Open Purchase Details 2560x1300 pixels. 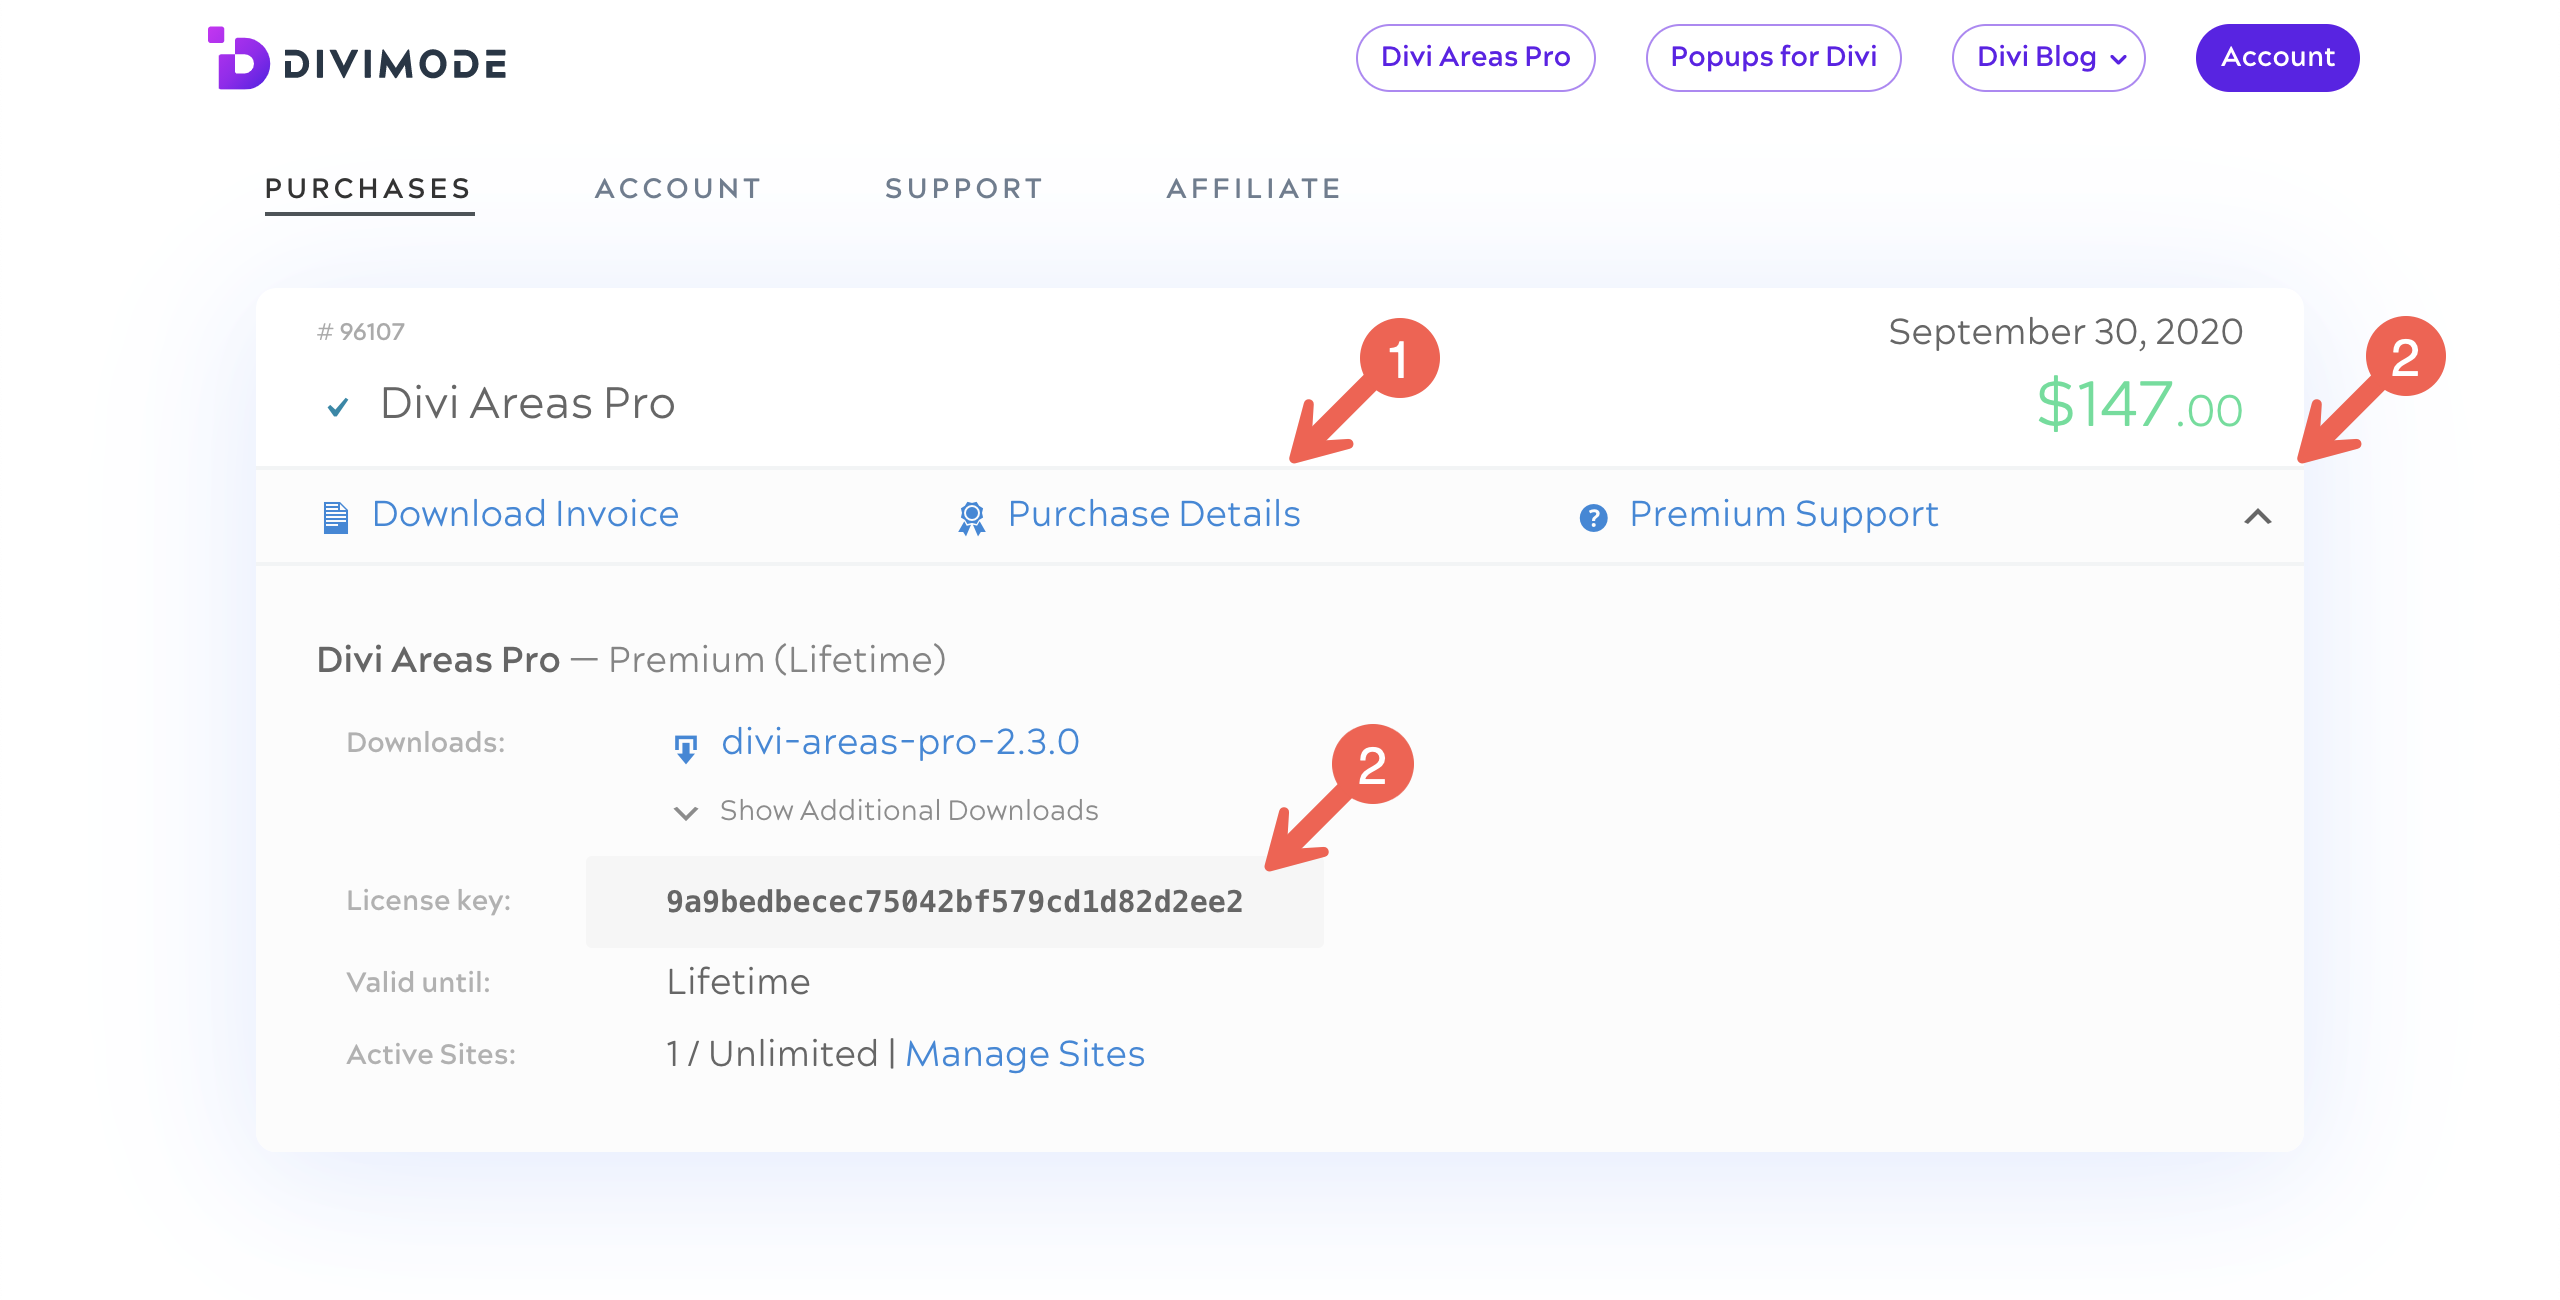pos(1153,514)
